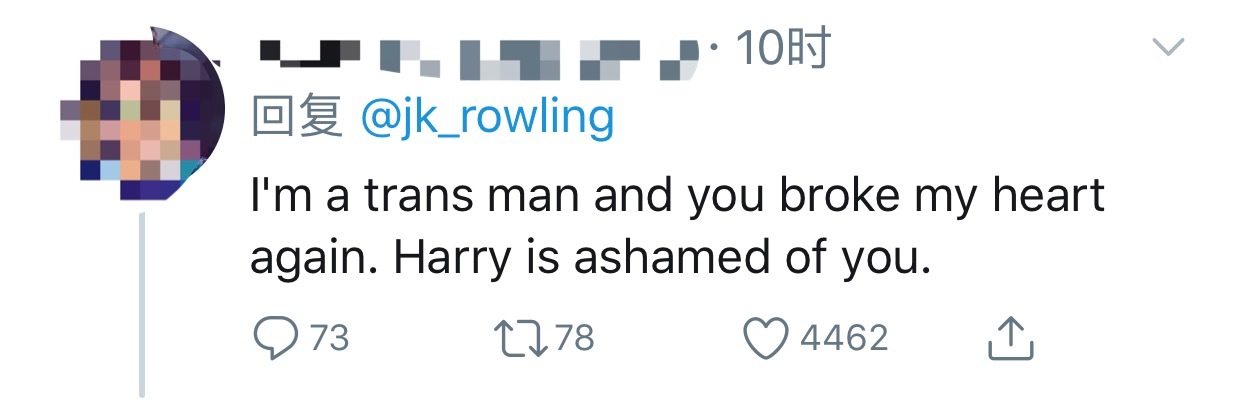Screen dimensions: 1242x418
Task: Click the reply count 73
Action: 329,338
